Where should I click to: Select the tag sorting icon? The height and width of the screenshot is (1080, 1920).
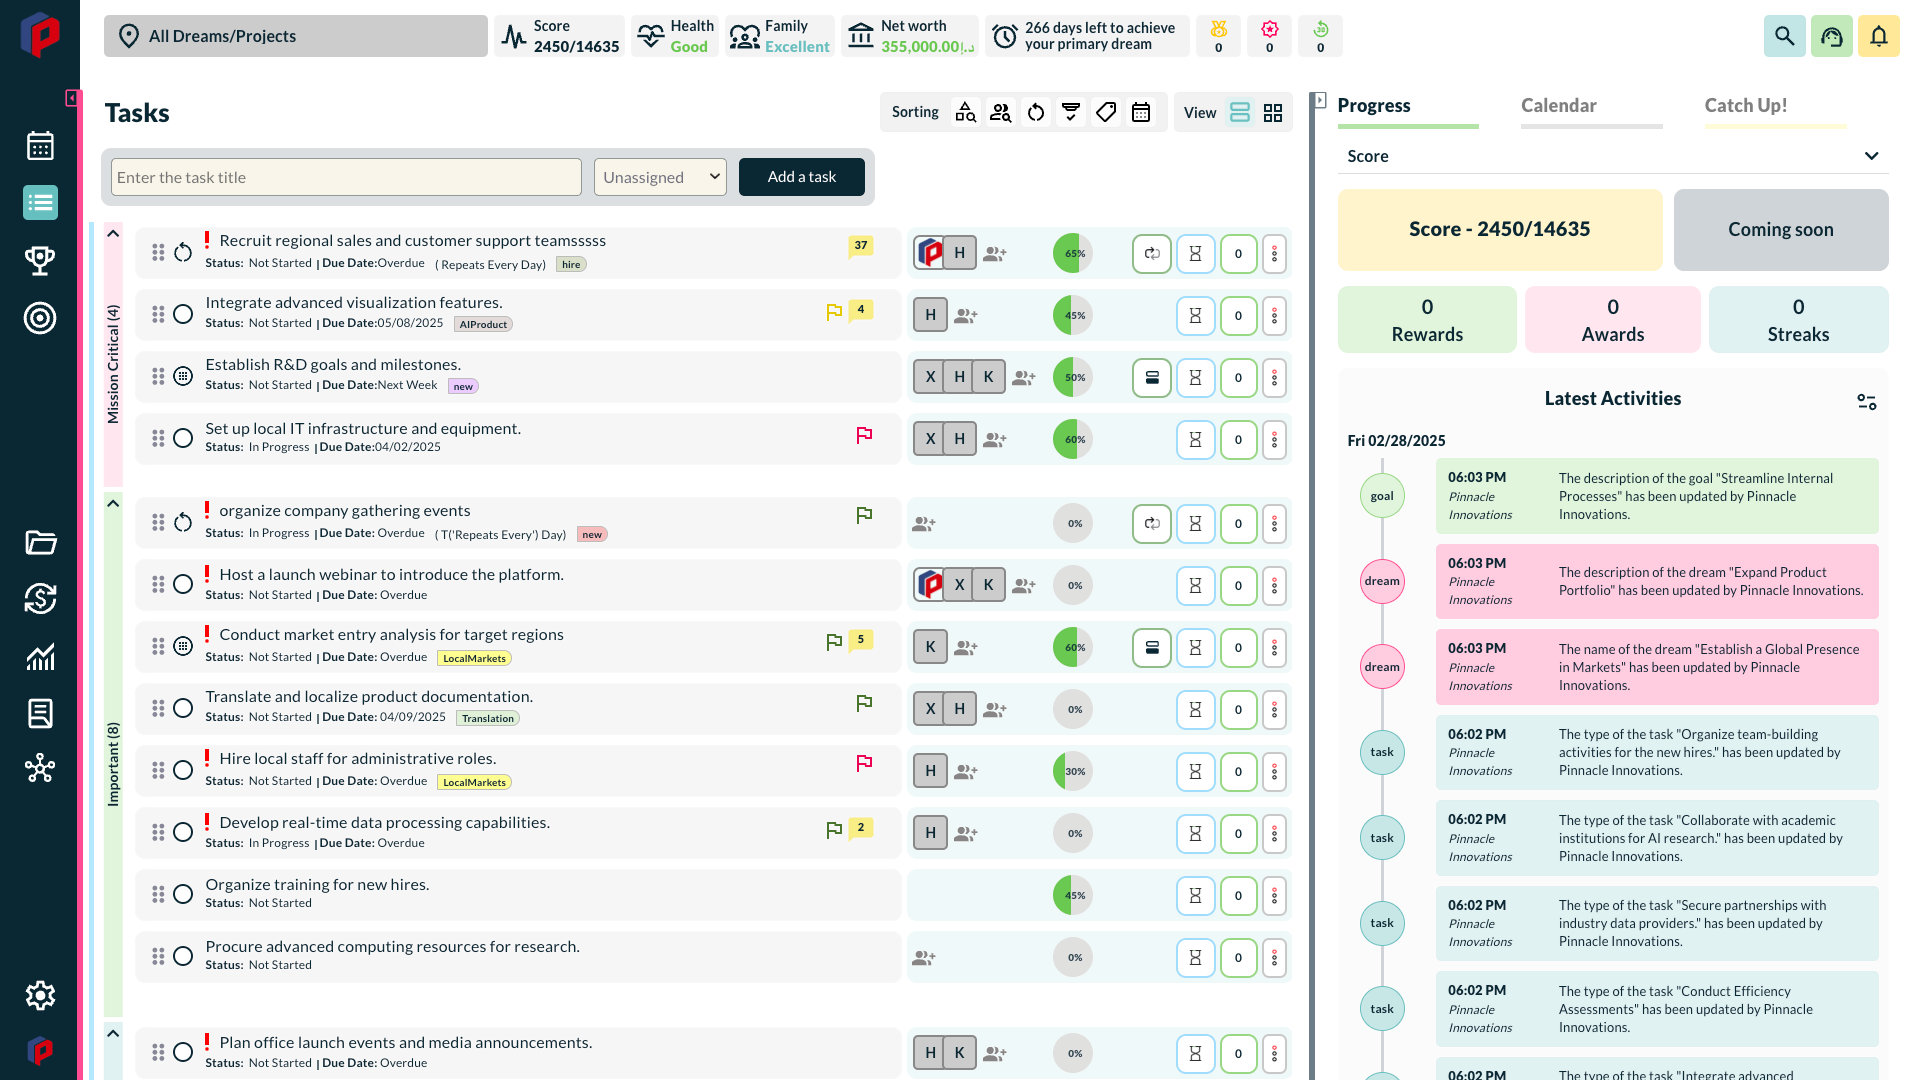pos(1106,112)
